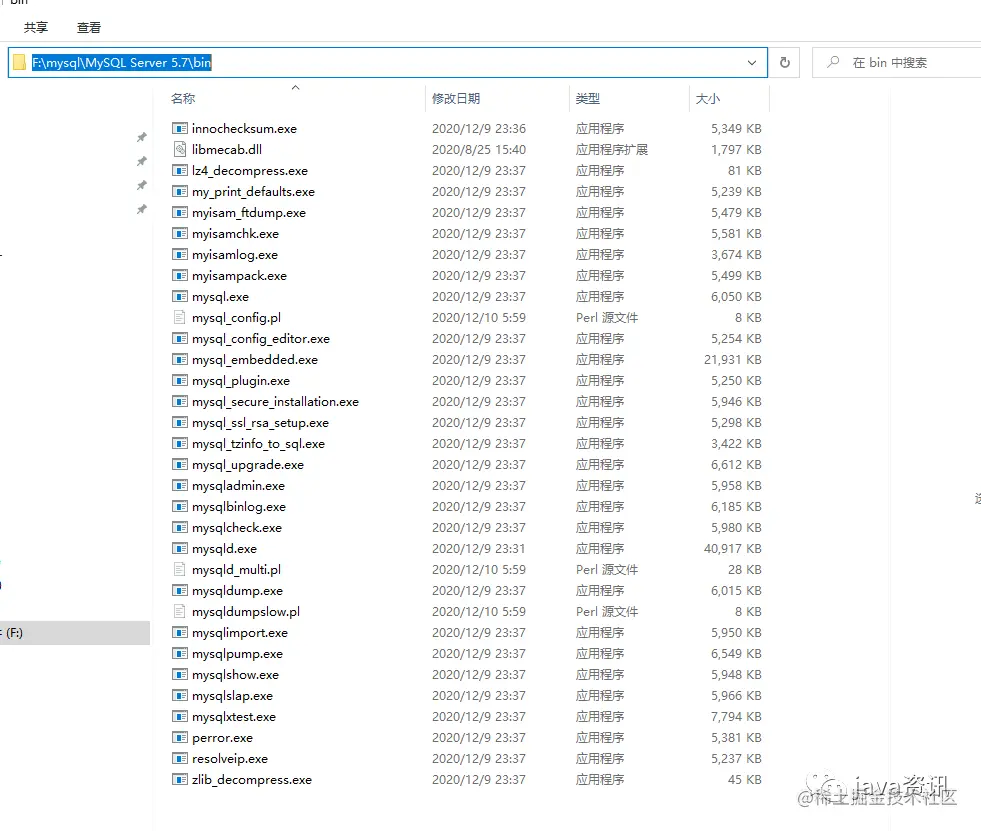
Task: Click the search magnifier icon
Action: pyautogui.click(x=833, y=62)
